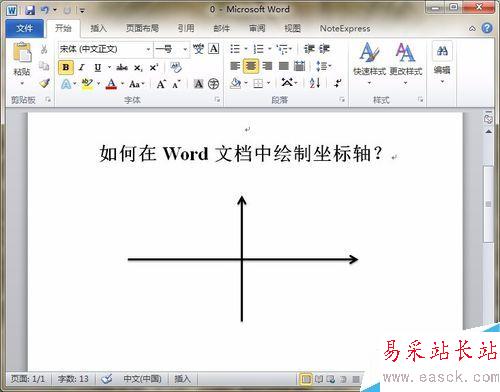Align text left
The width and height of the screenshot is (500, 392).
tap(235, 66)
